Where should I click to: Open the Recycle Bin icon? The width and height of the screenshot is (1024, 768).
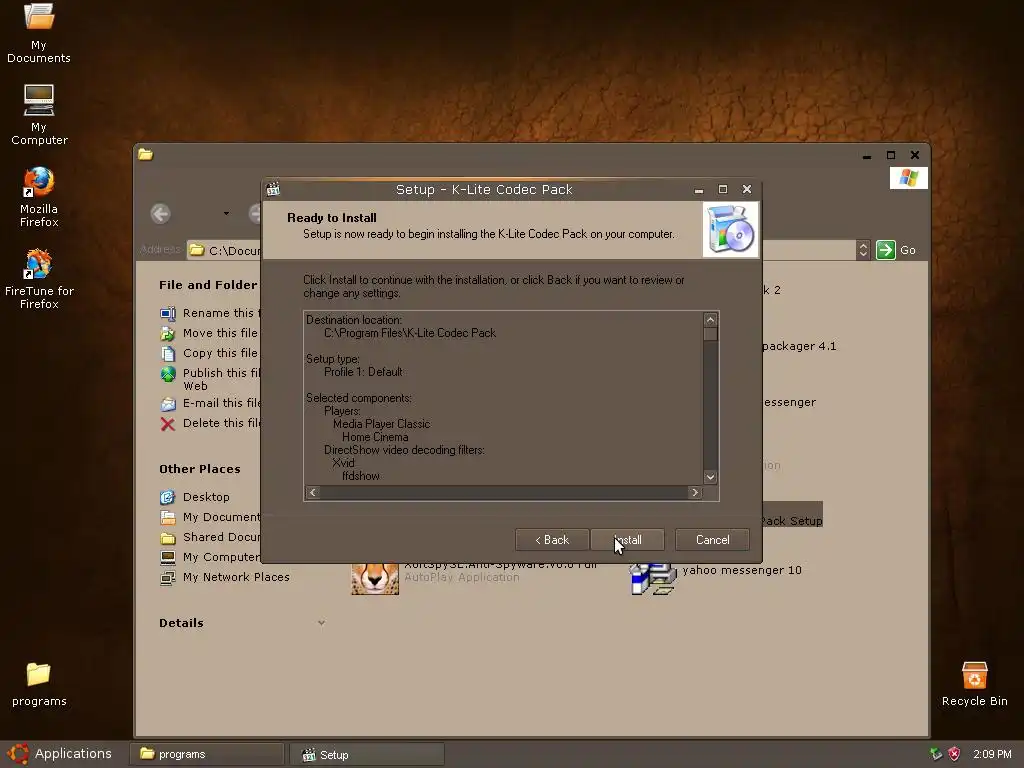[974, 684]
